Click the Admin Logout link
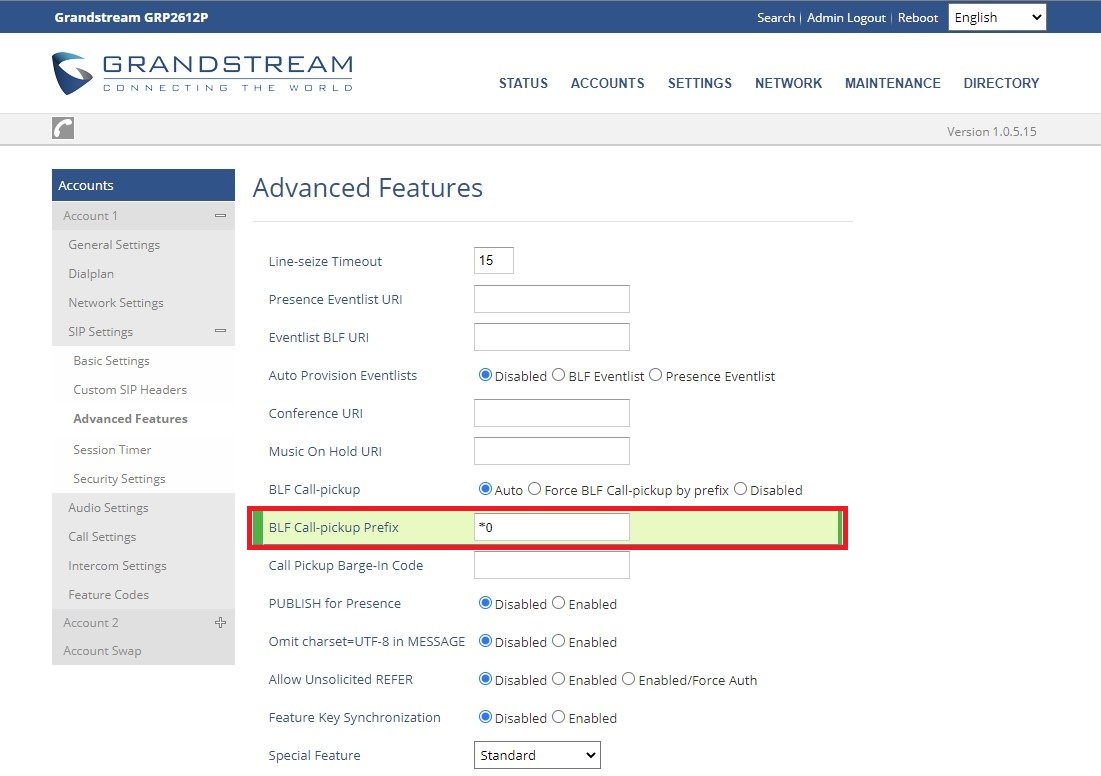 (x=846, y=18)
